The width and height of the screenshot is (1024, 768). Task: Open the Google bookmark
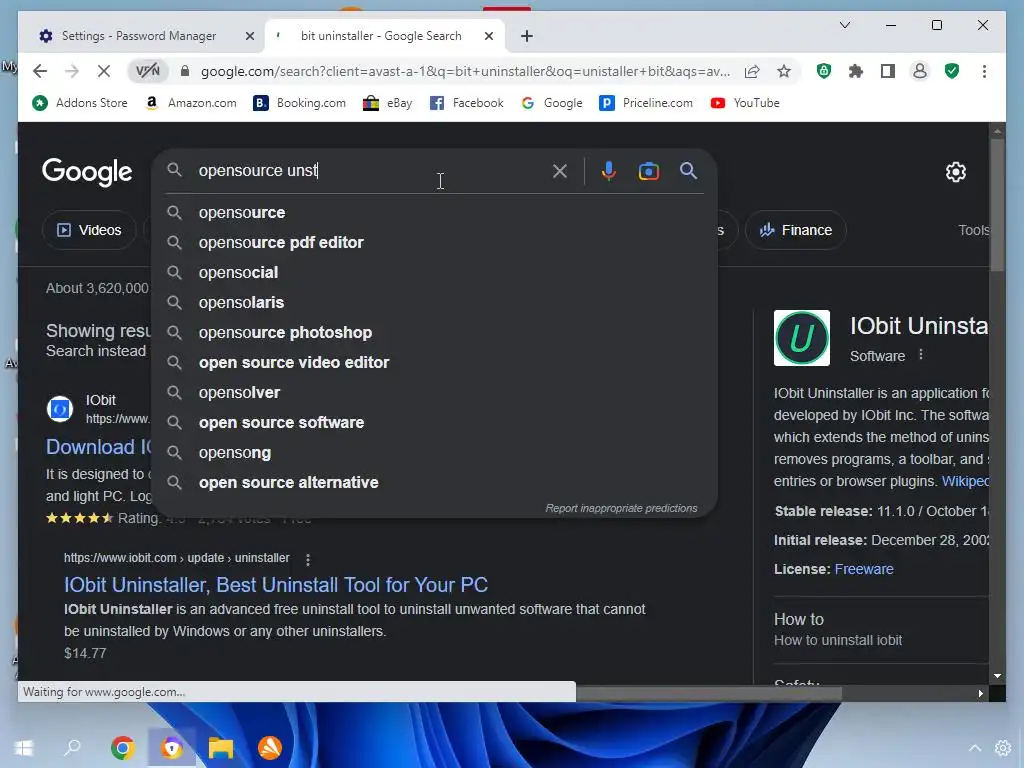tap(552, 103)
